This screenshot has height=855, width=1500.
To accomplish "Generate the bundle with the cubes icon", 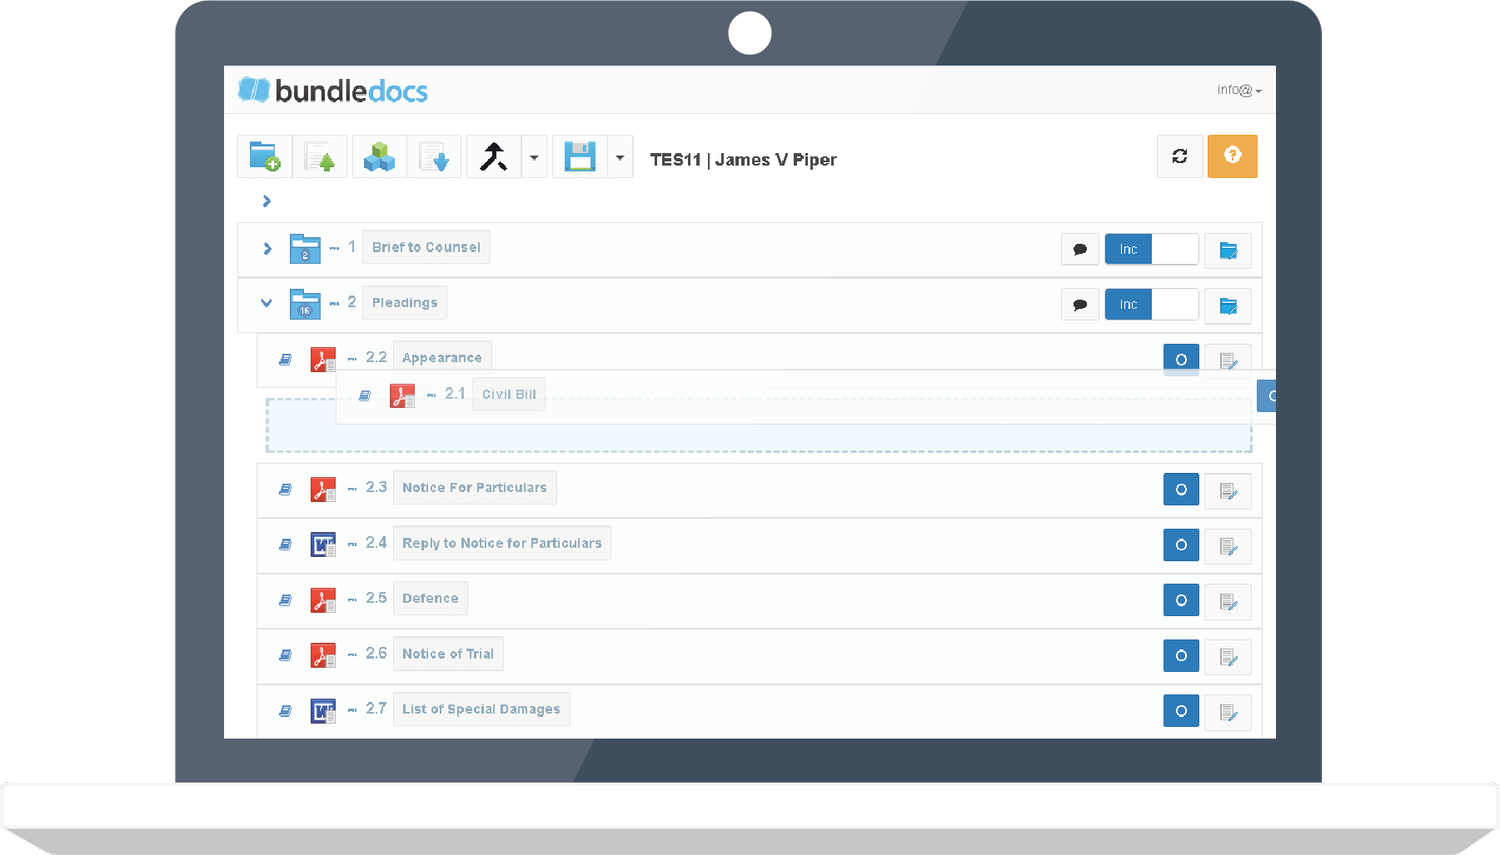I will [378, 156].
